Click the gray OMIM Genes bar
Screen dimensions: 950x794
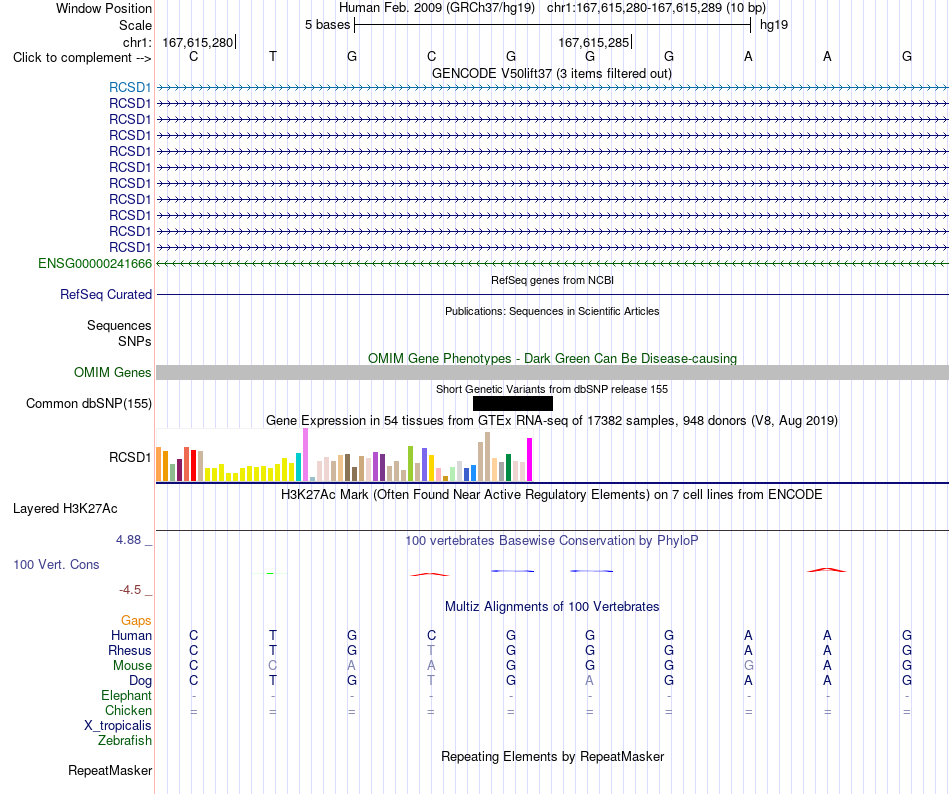[x=552, y=372]
